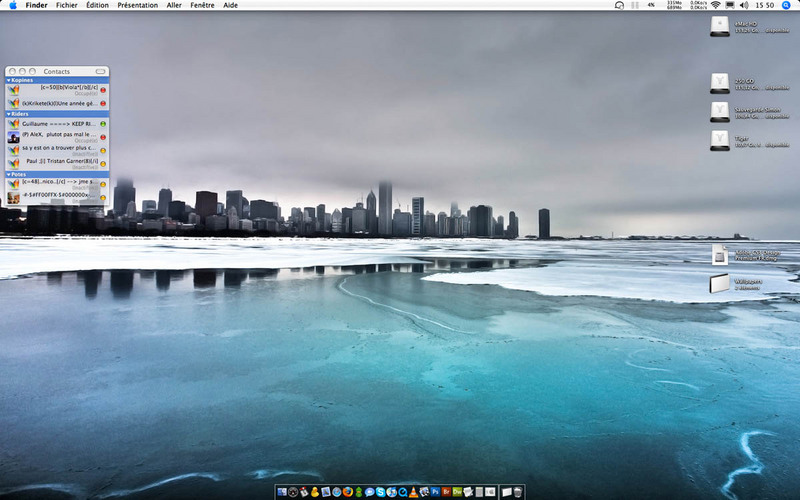800x500 pixels.
Task: Click the network speed 0.0Ko/s indicator
Action: pos(698,5)
